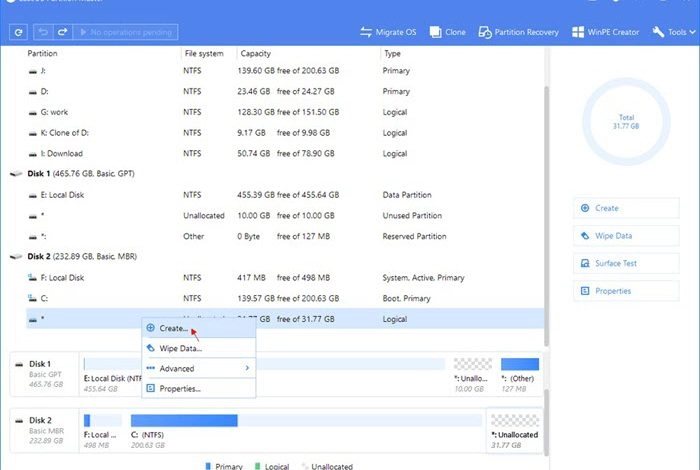Select Disk 1 (465.76 GB, Basic, GPT) header
Image resolution: width=700 pixels, height=470 pixels.
pos(81,173)
